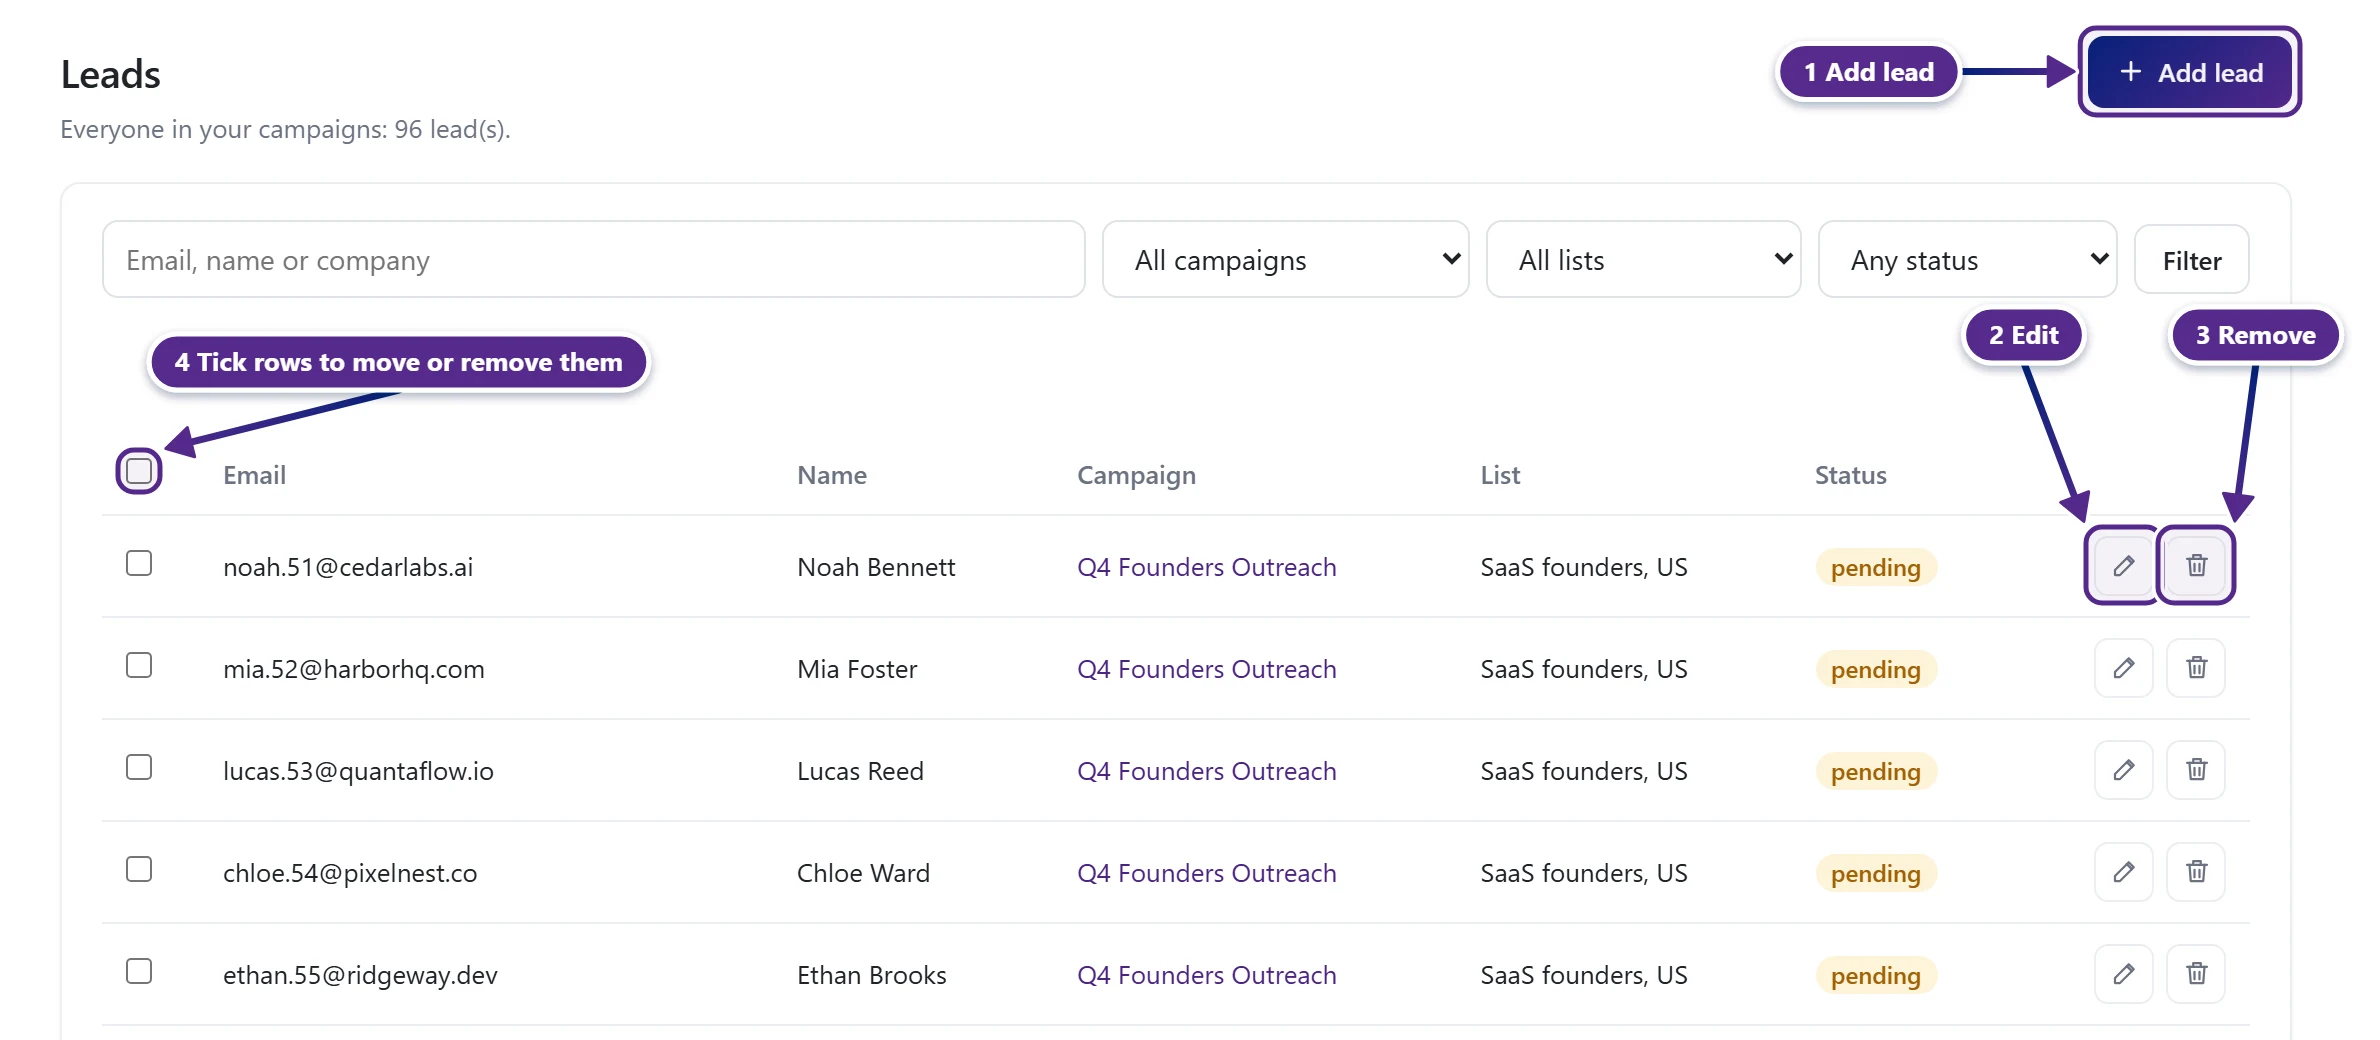
Task: Open Lucas Reed's Q4 Founders Outreach campaign link
Action: pos(1206,771)
